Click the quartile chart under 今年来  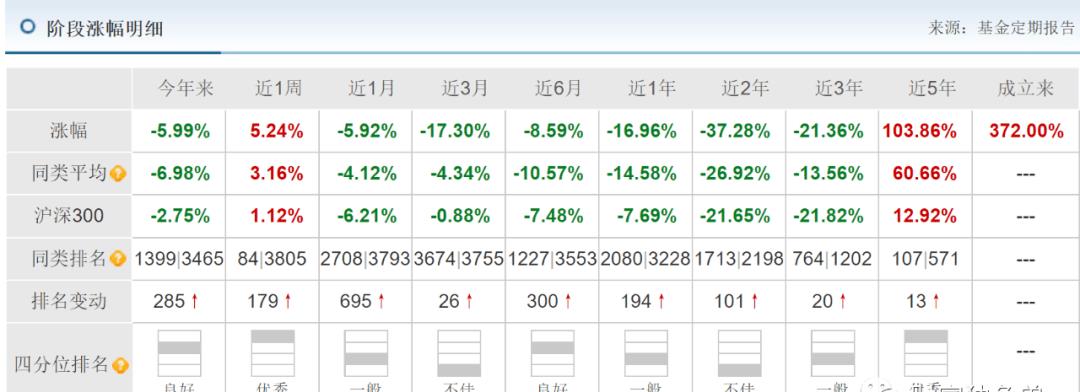point(180,353)
